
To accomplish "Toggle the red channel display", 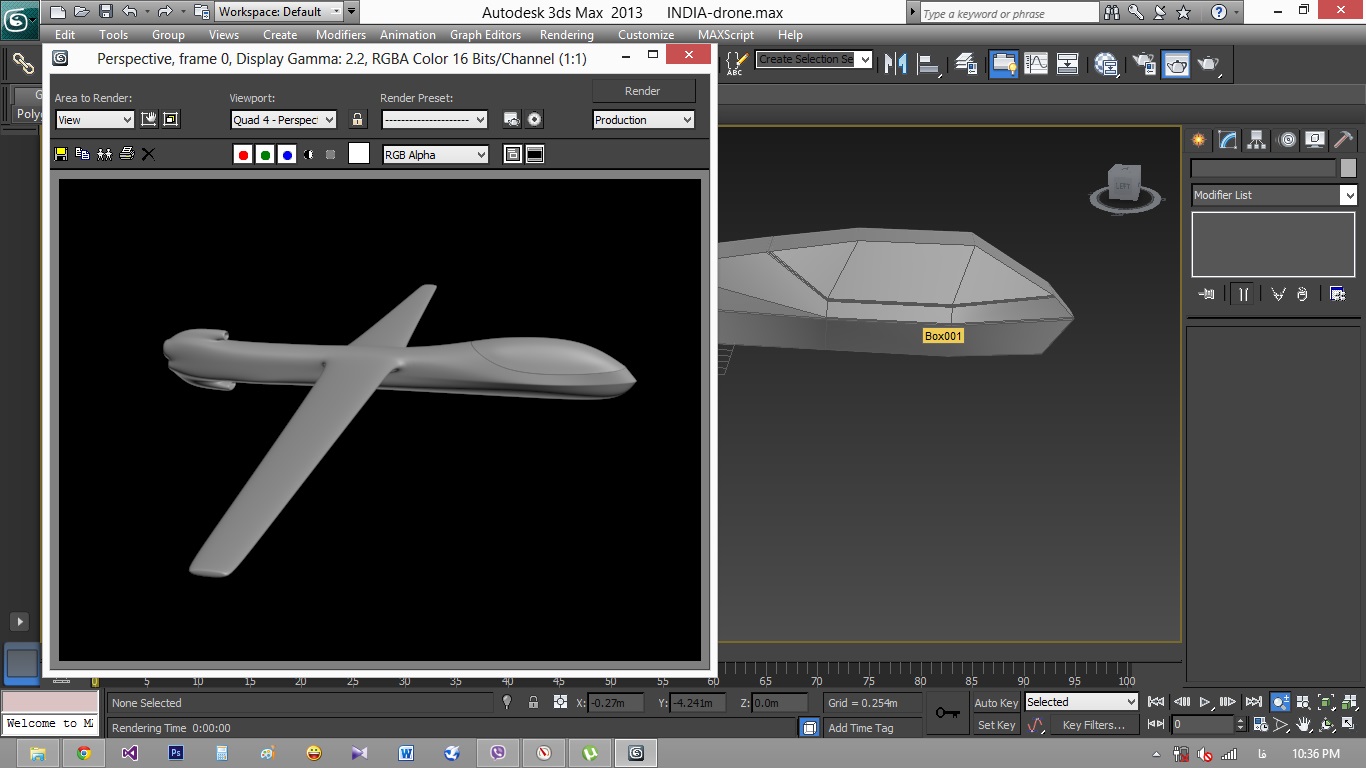I will 243,155.
